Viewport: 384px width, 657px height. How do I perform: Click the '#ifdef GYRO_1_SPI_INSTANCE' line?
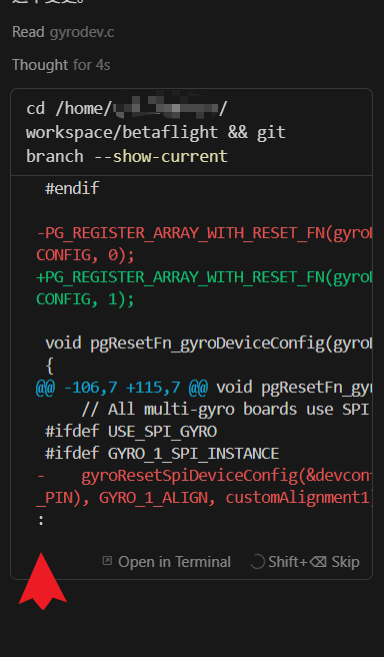(162, 454)
